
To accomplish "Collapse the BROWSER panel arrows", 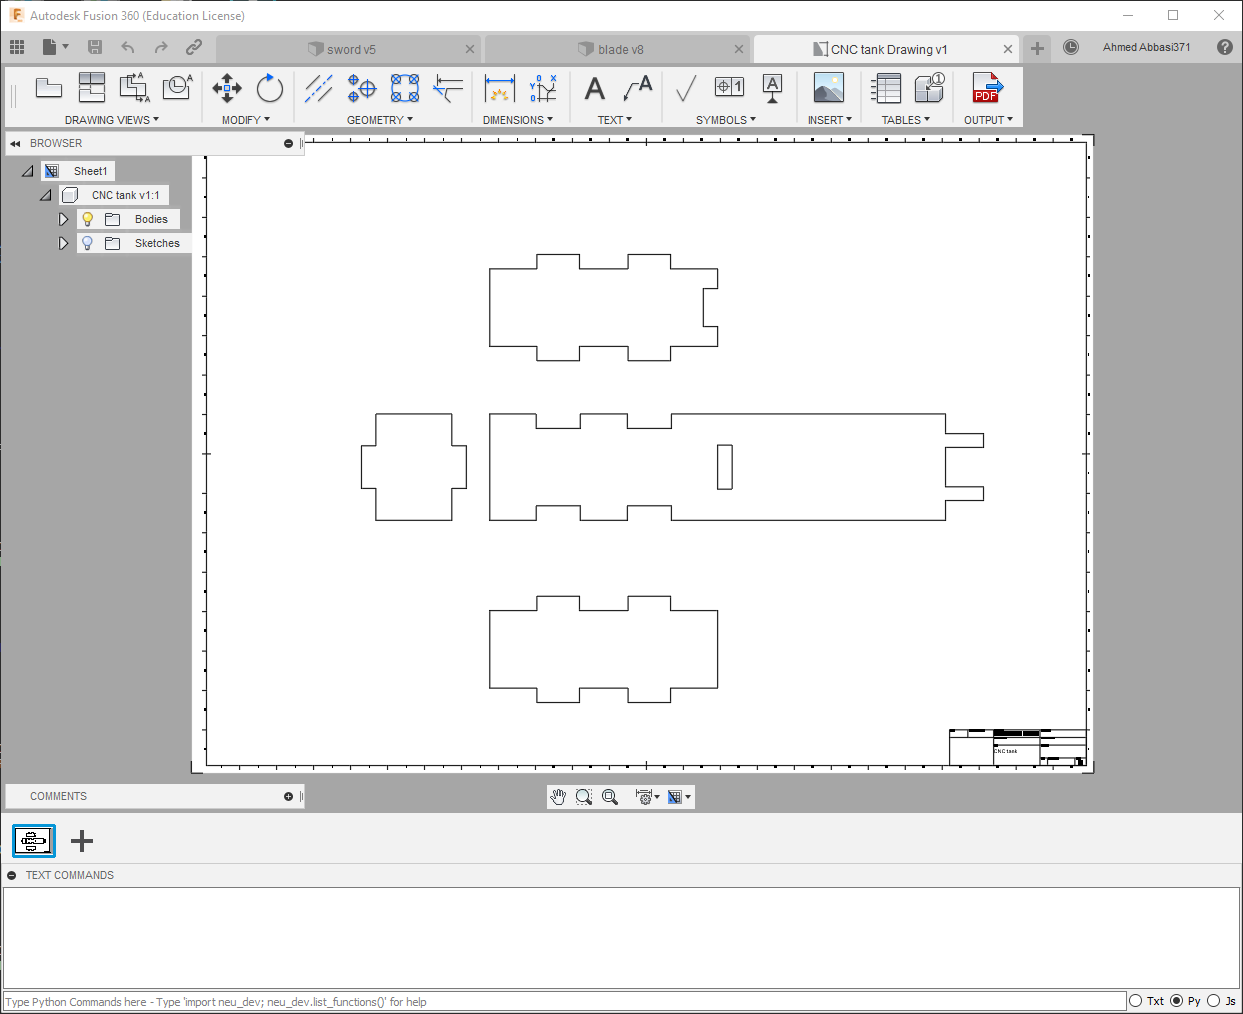I will [x=15, y=144].
